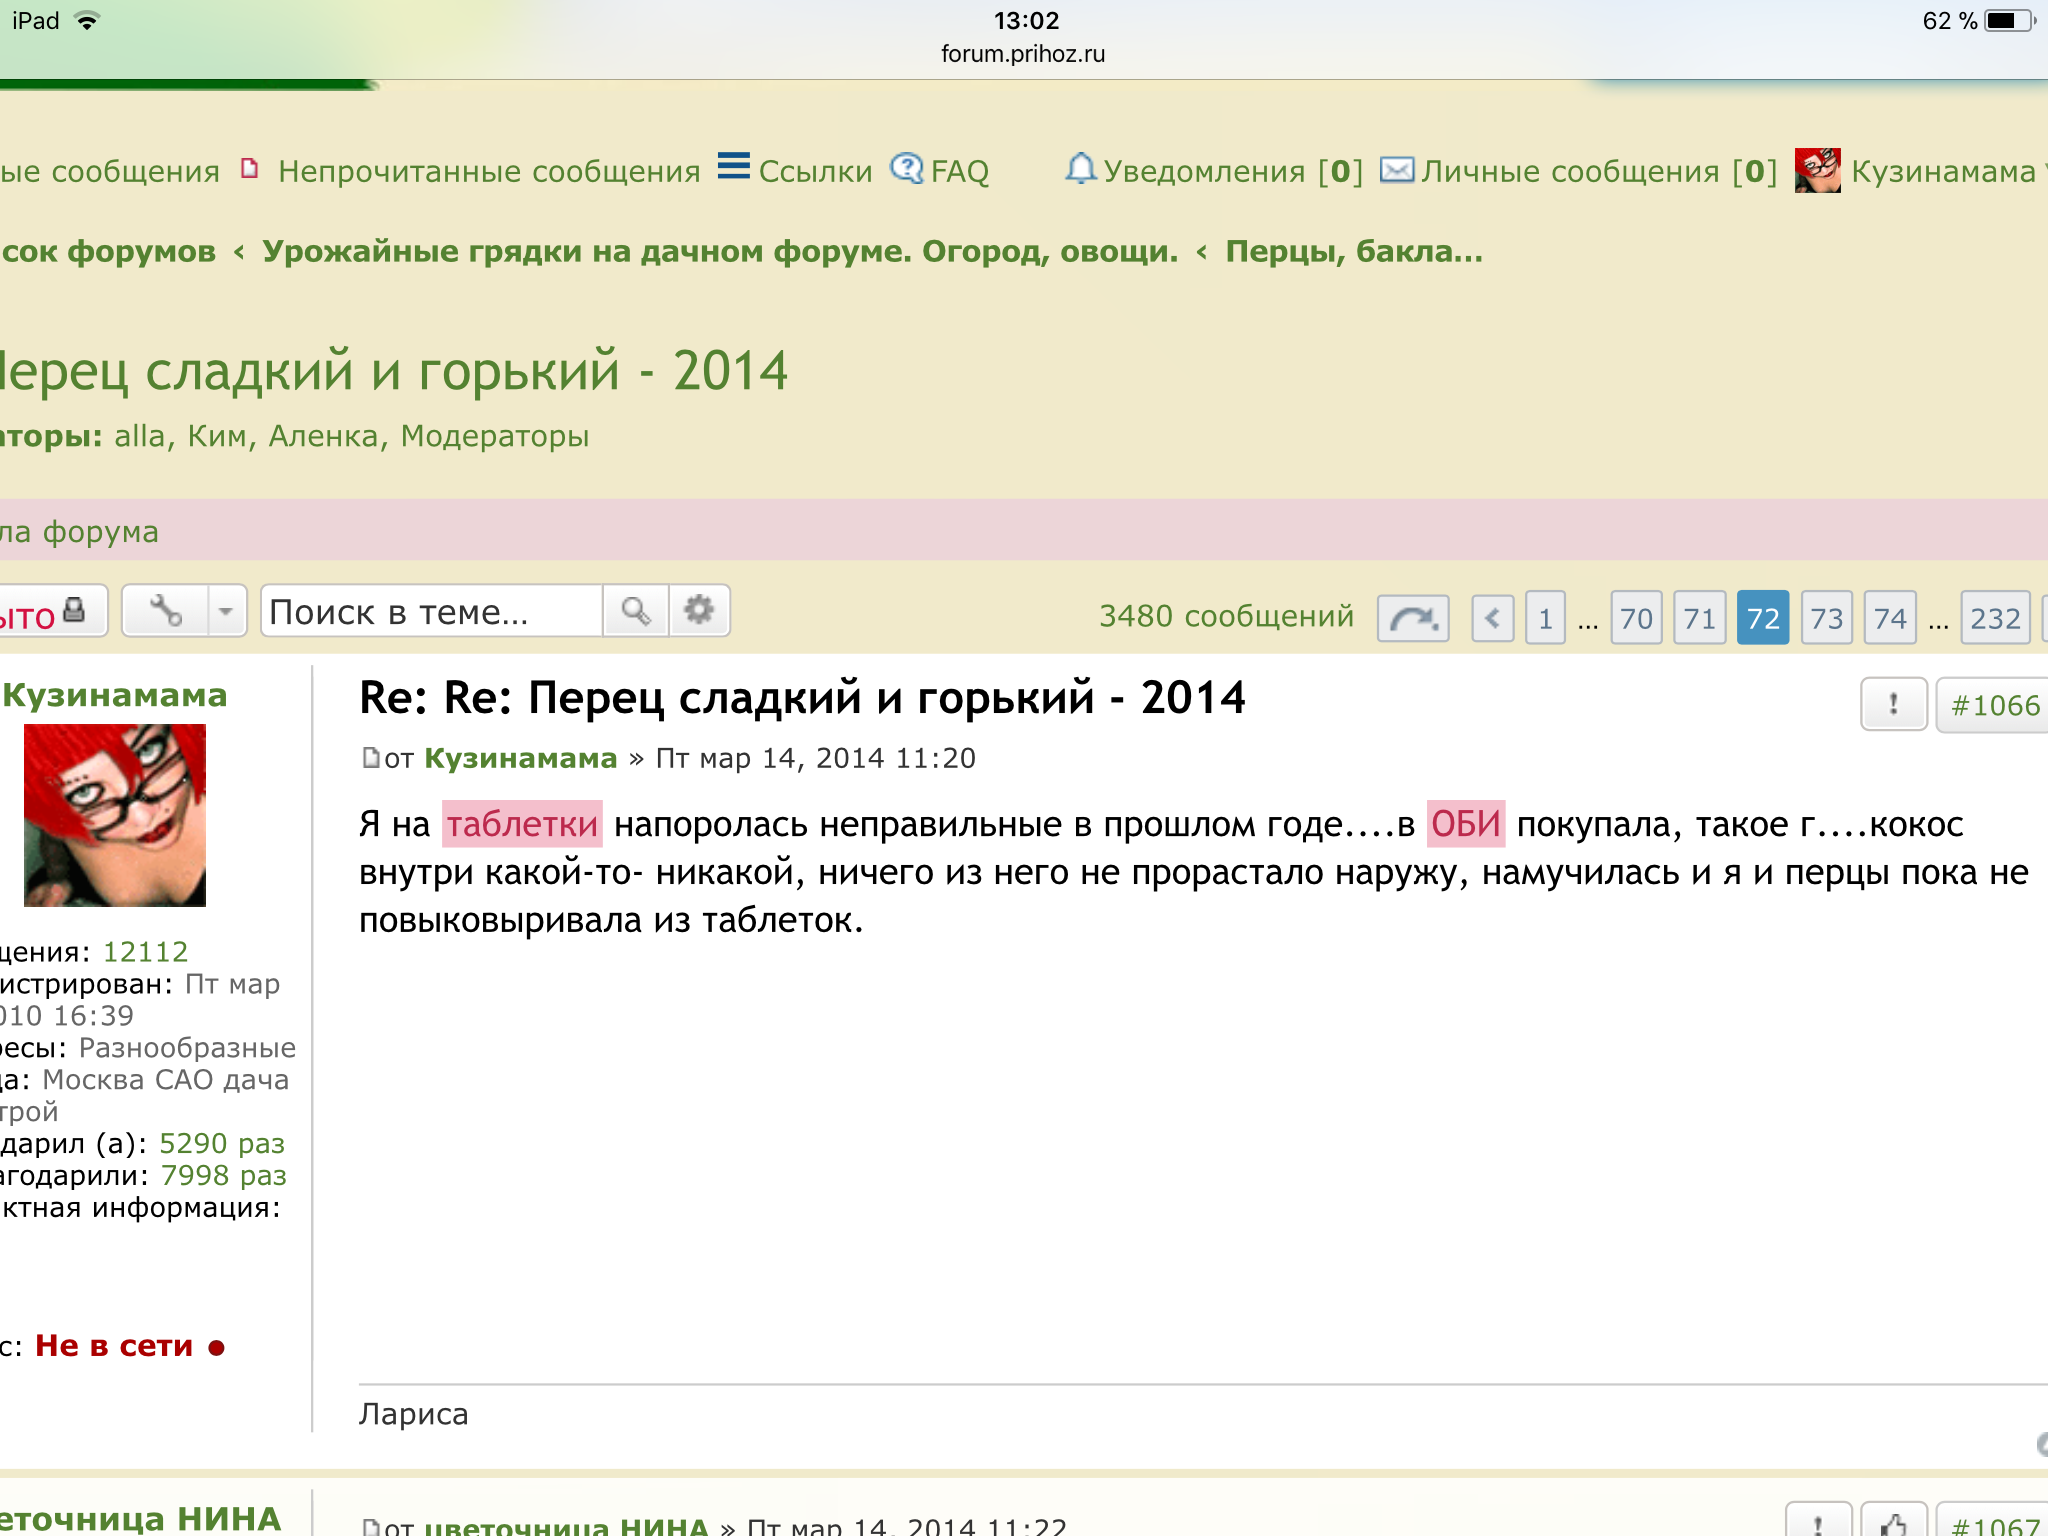This screenshot has width=2048, height=1536.
Task: Go to page 70
Action: pos(1636,618)
